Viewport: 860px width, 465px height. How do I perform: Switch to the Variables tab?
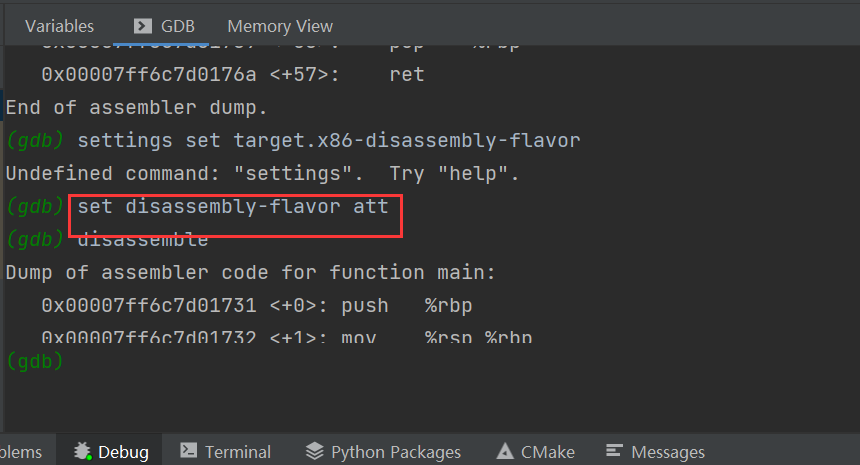coord(59,26)
